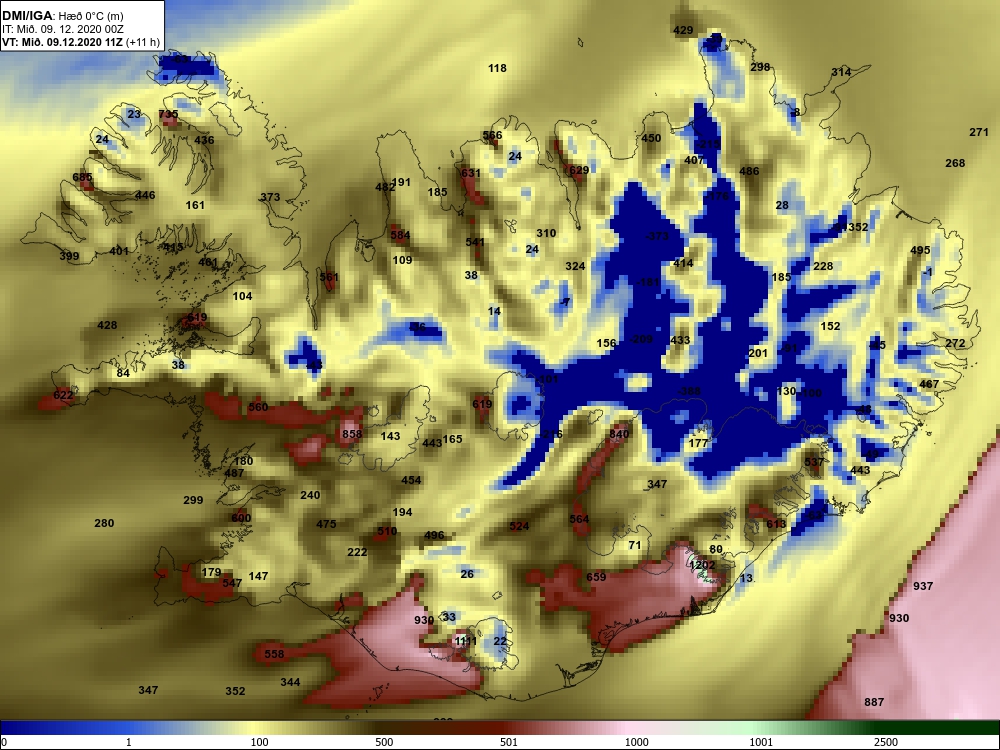Click the map value '414'
This screenshot has width=1000, height=750.
(683, 263)
